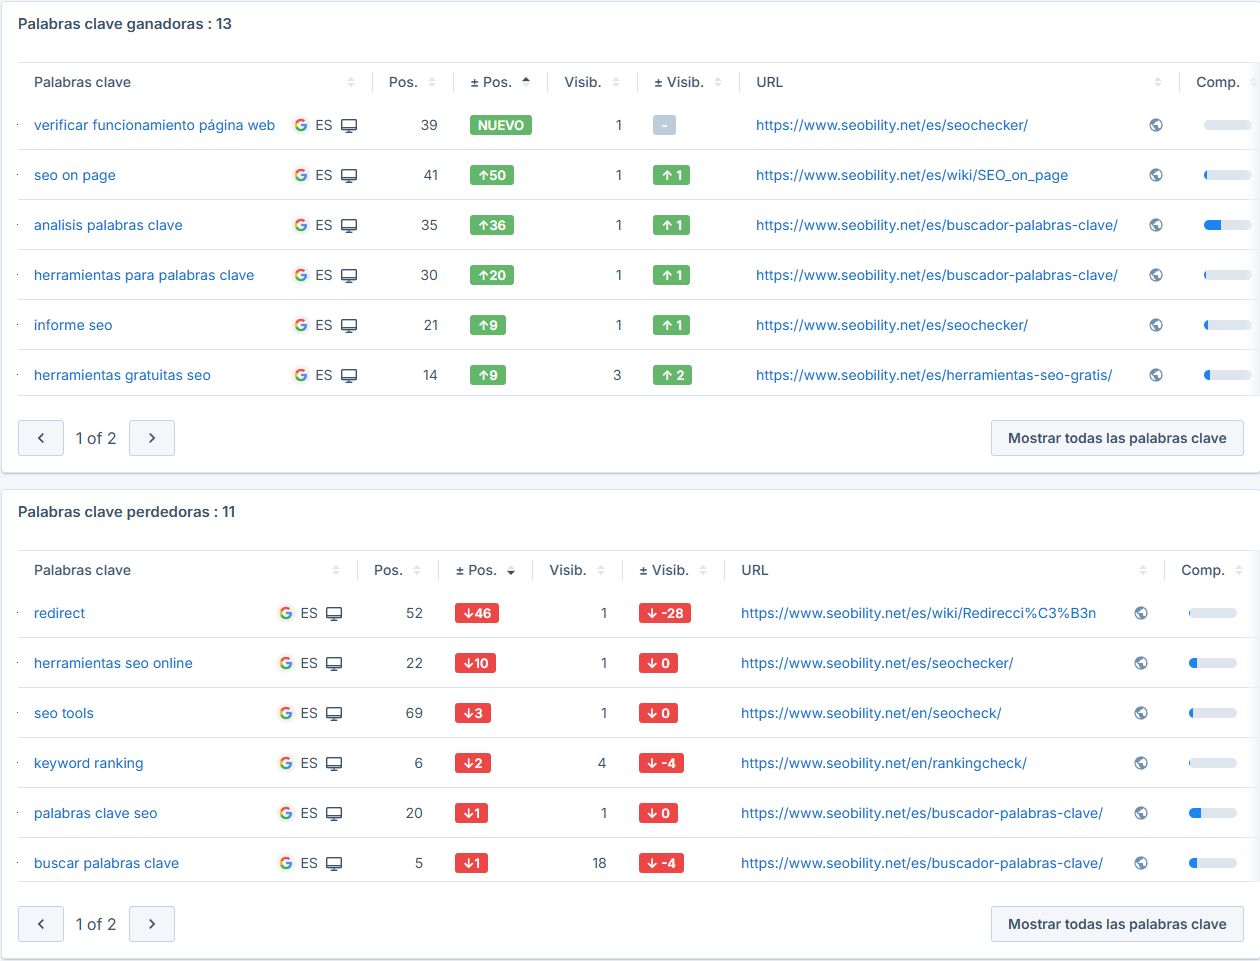
Task: Click desktop monitor icon in 'buscar palabras clave' row
Action: 334,864
